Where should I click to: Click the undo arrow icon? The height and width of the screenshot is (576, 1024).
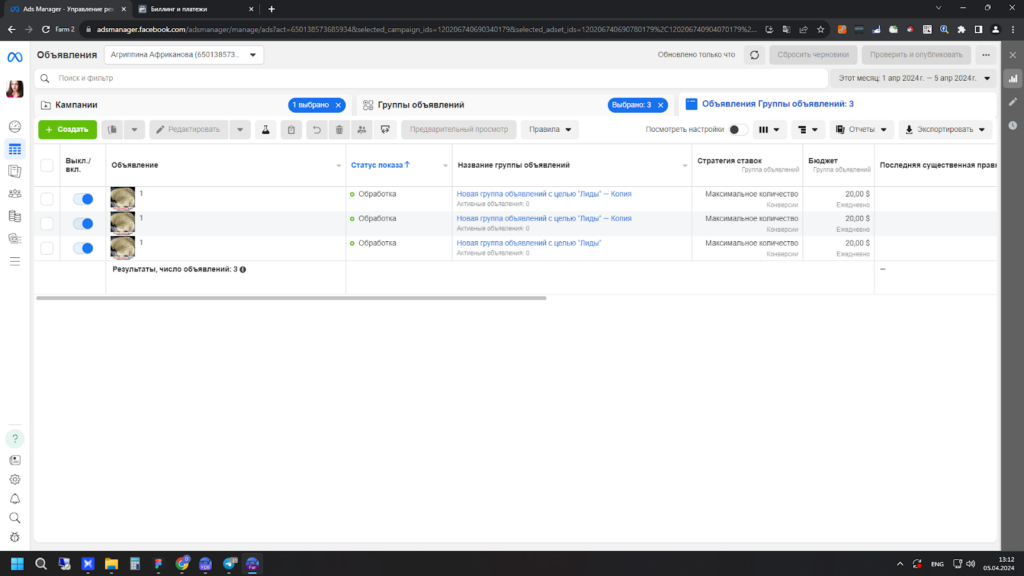coord(317,129)
